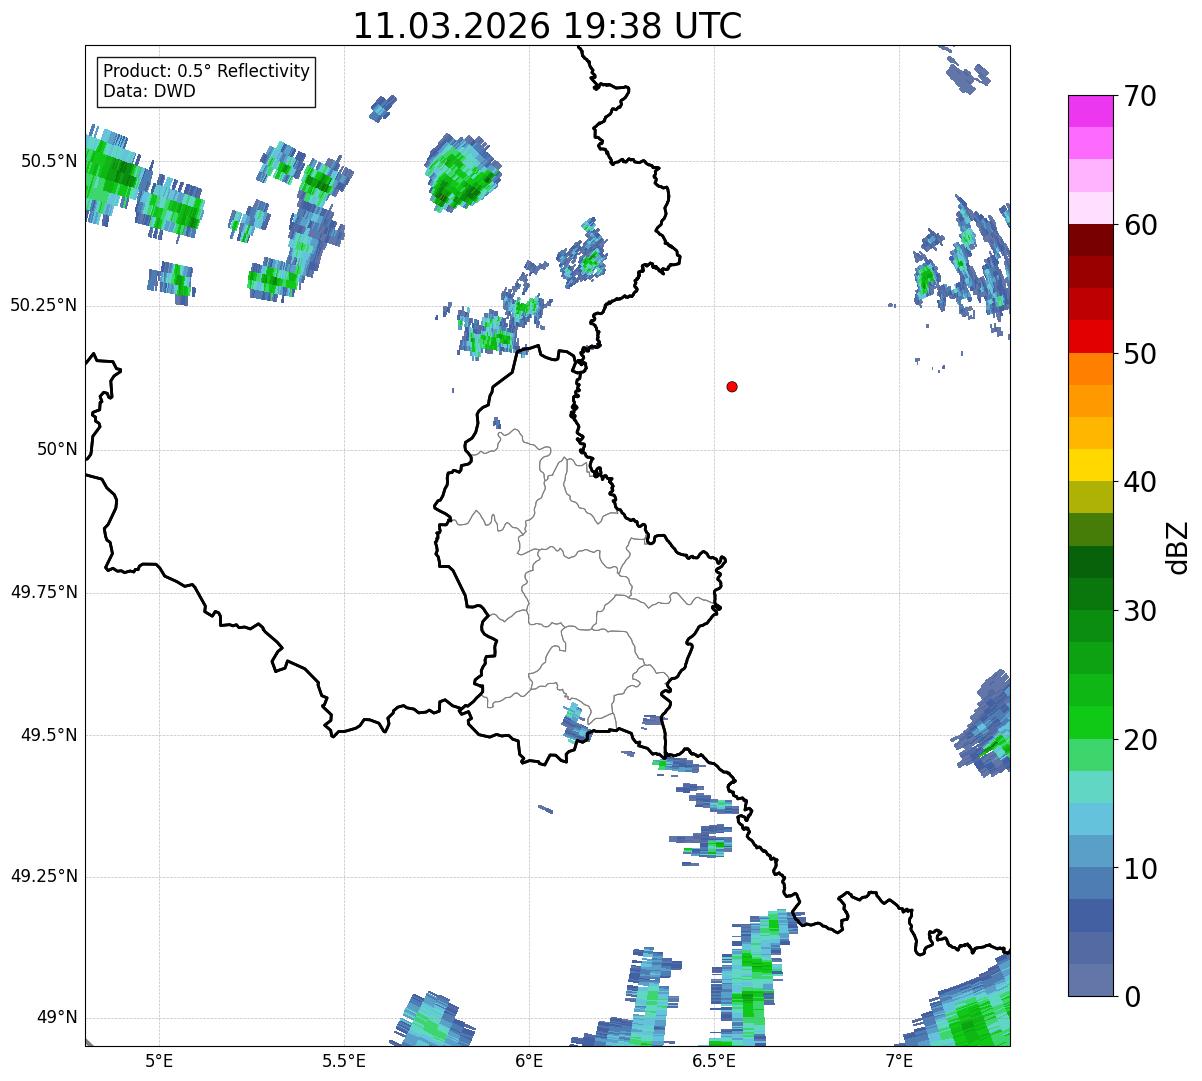Click the dark maroon colorbar segment below 60

[x=1090, y=240]
